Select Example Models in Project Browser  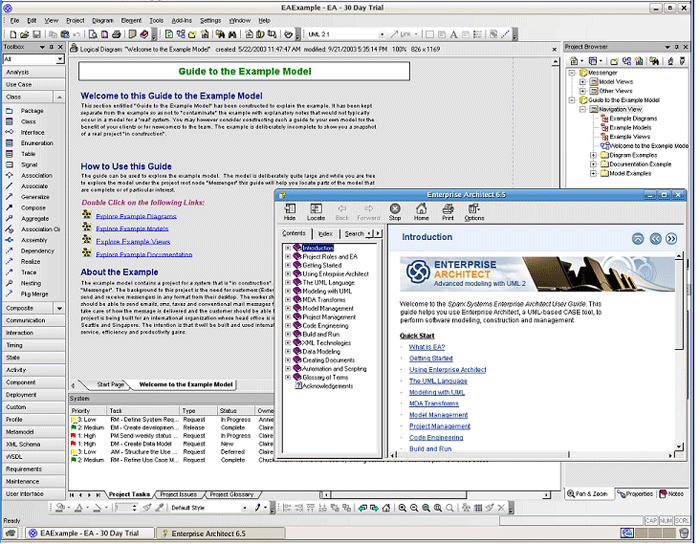[x=630, y=128]
